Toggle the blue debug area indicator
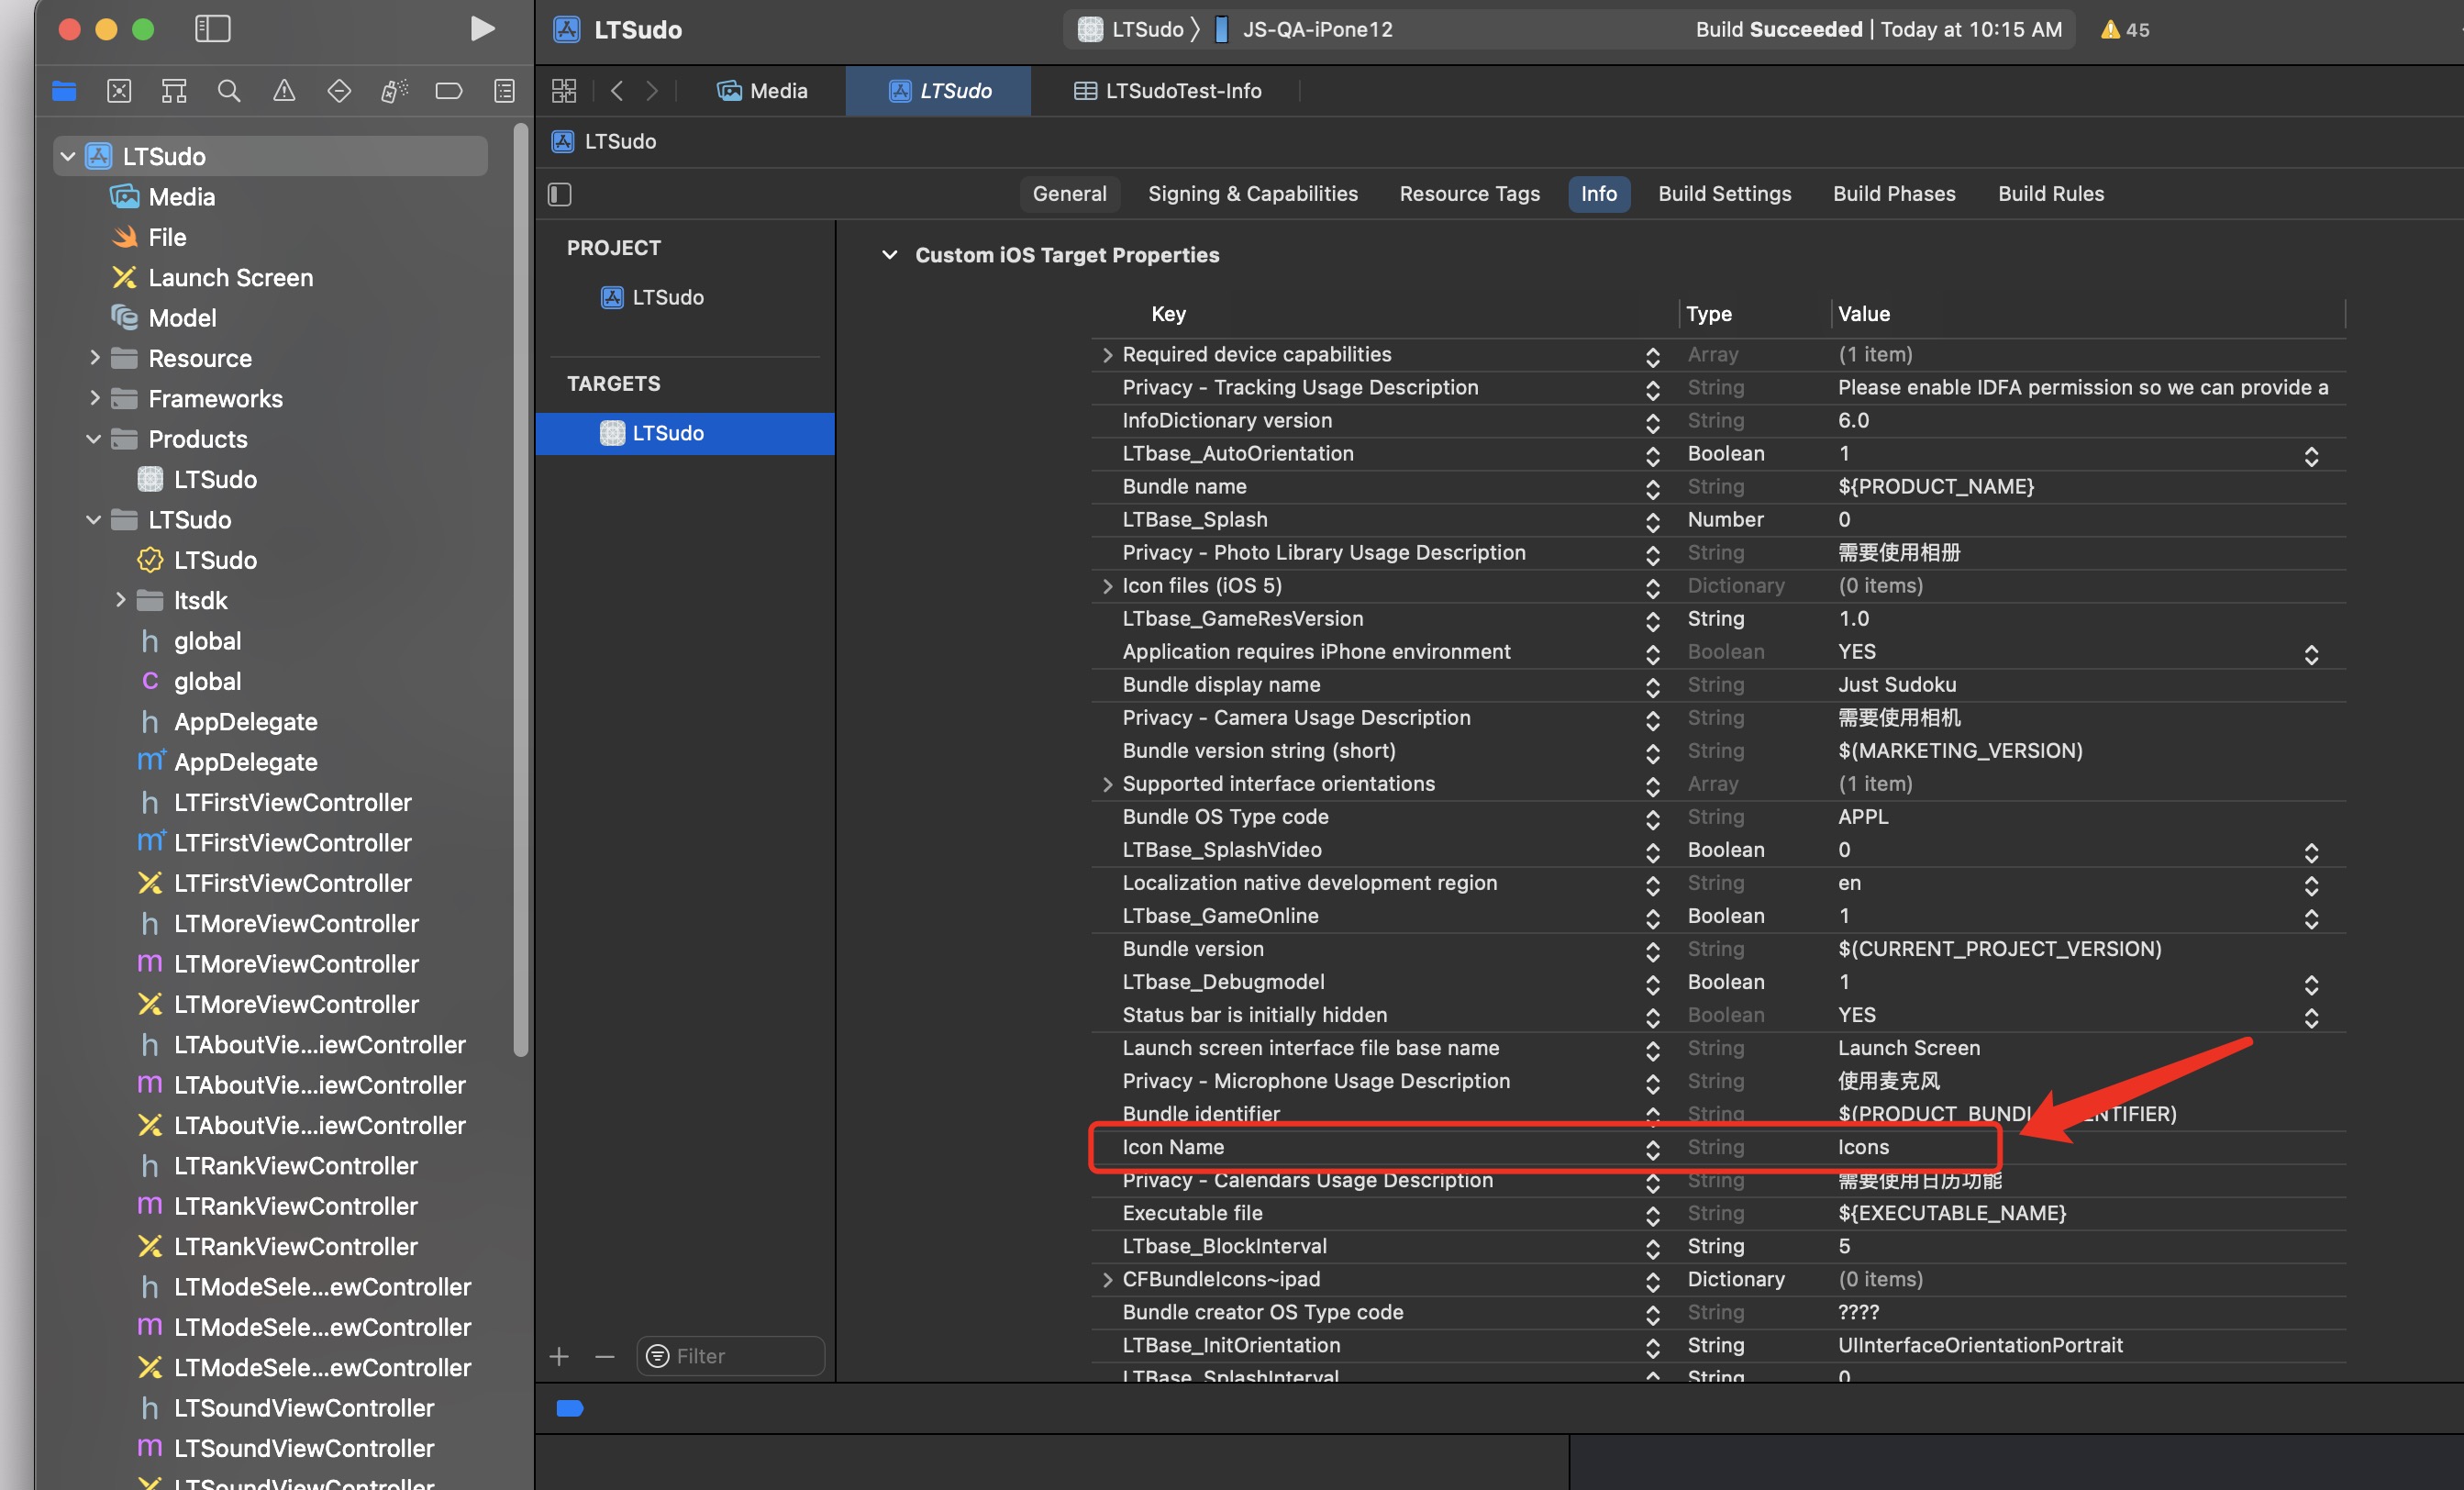 (x=570, y=1408)
